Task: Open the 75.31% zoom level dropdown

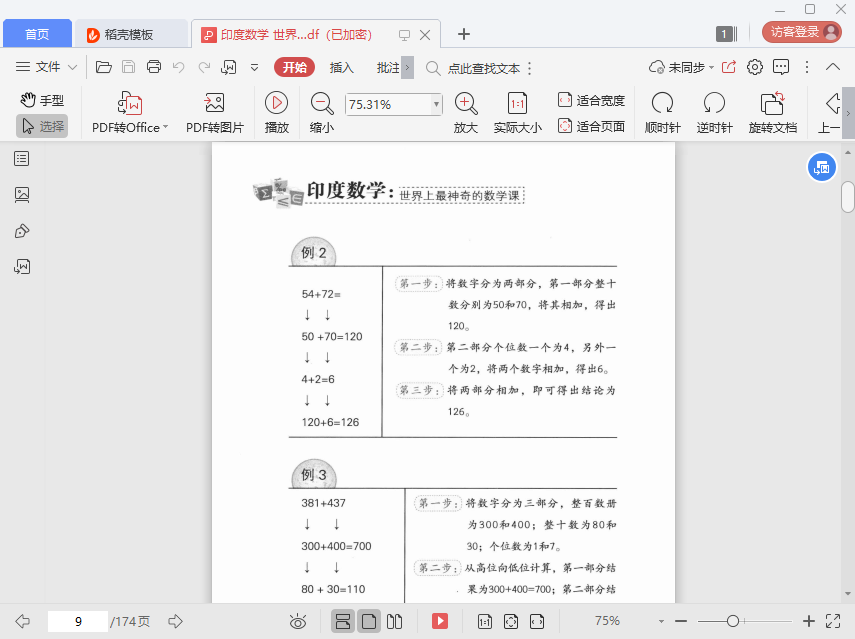Action: pos(436,104)
